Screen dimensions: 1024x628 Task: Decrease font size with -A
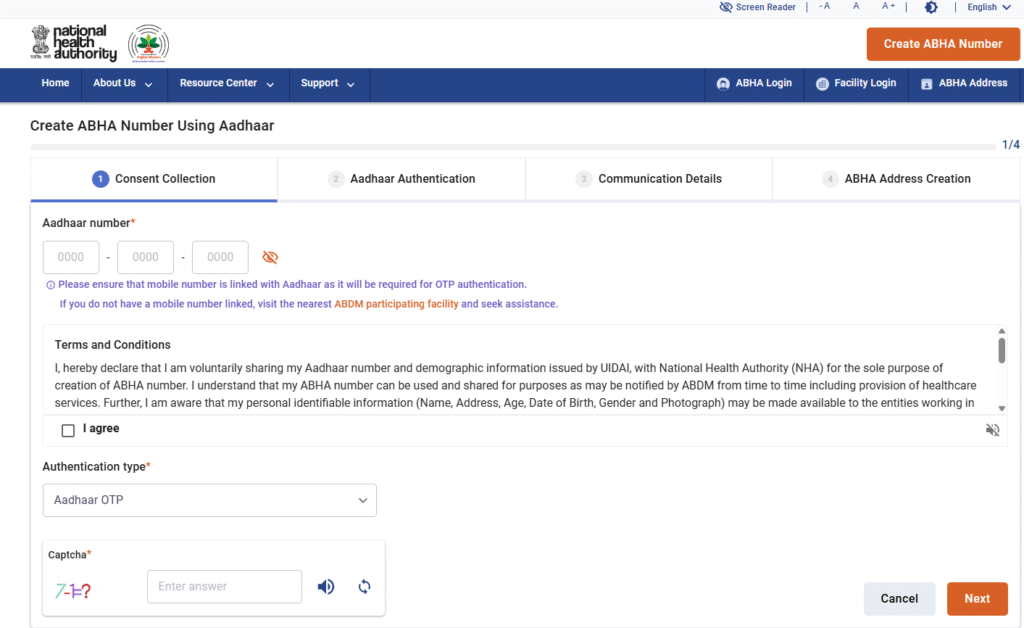(824, 7)
